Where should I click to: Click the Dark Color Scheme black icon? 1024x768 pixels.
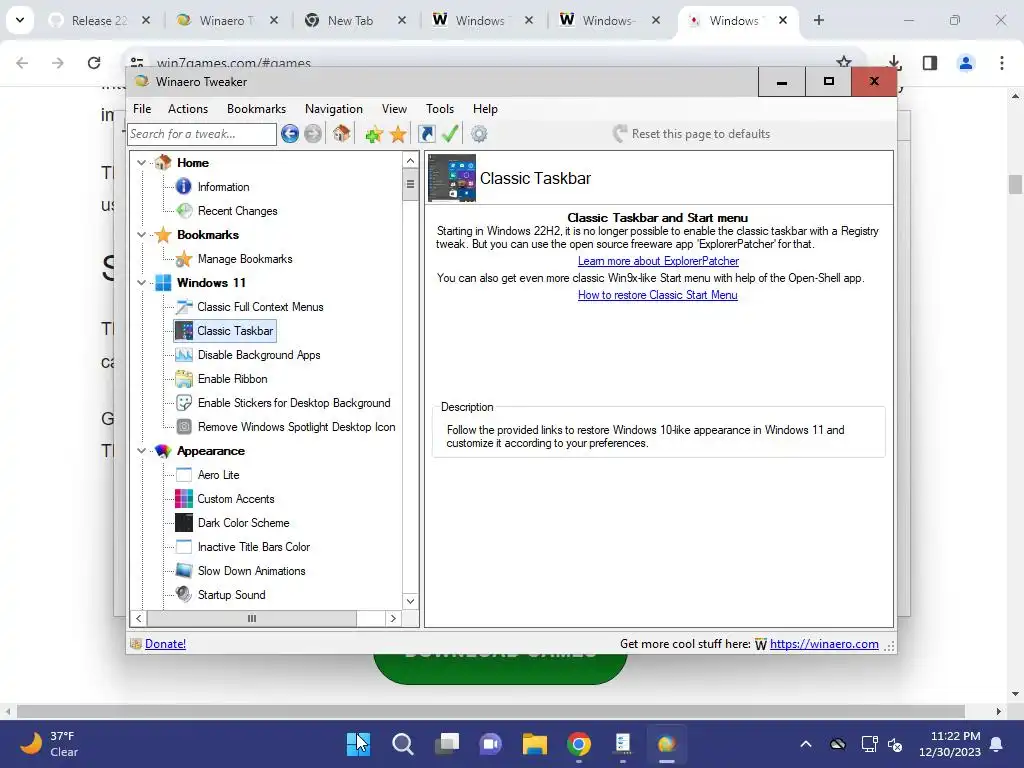click(184, 522)
